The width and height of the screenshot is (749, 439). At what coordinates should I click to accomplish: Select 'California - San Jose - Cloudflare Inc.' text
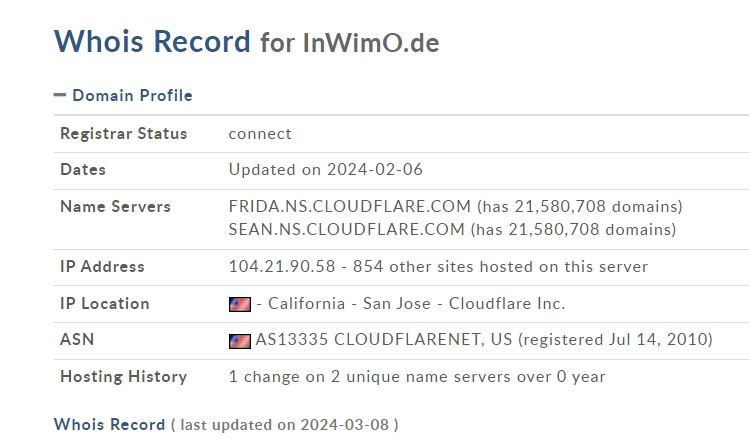(416, 303)
